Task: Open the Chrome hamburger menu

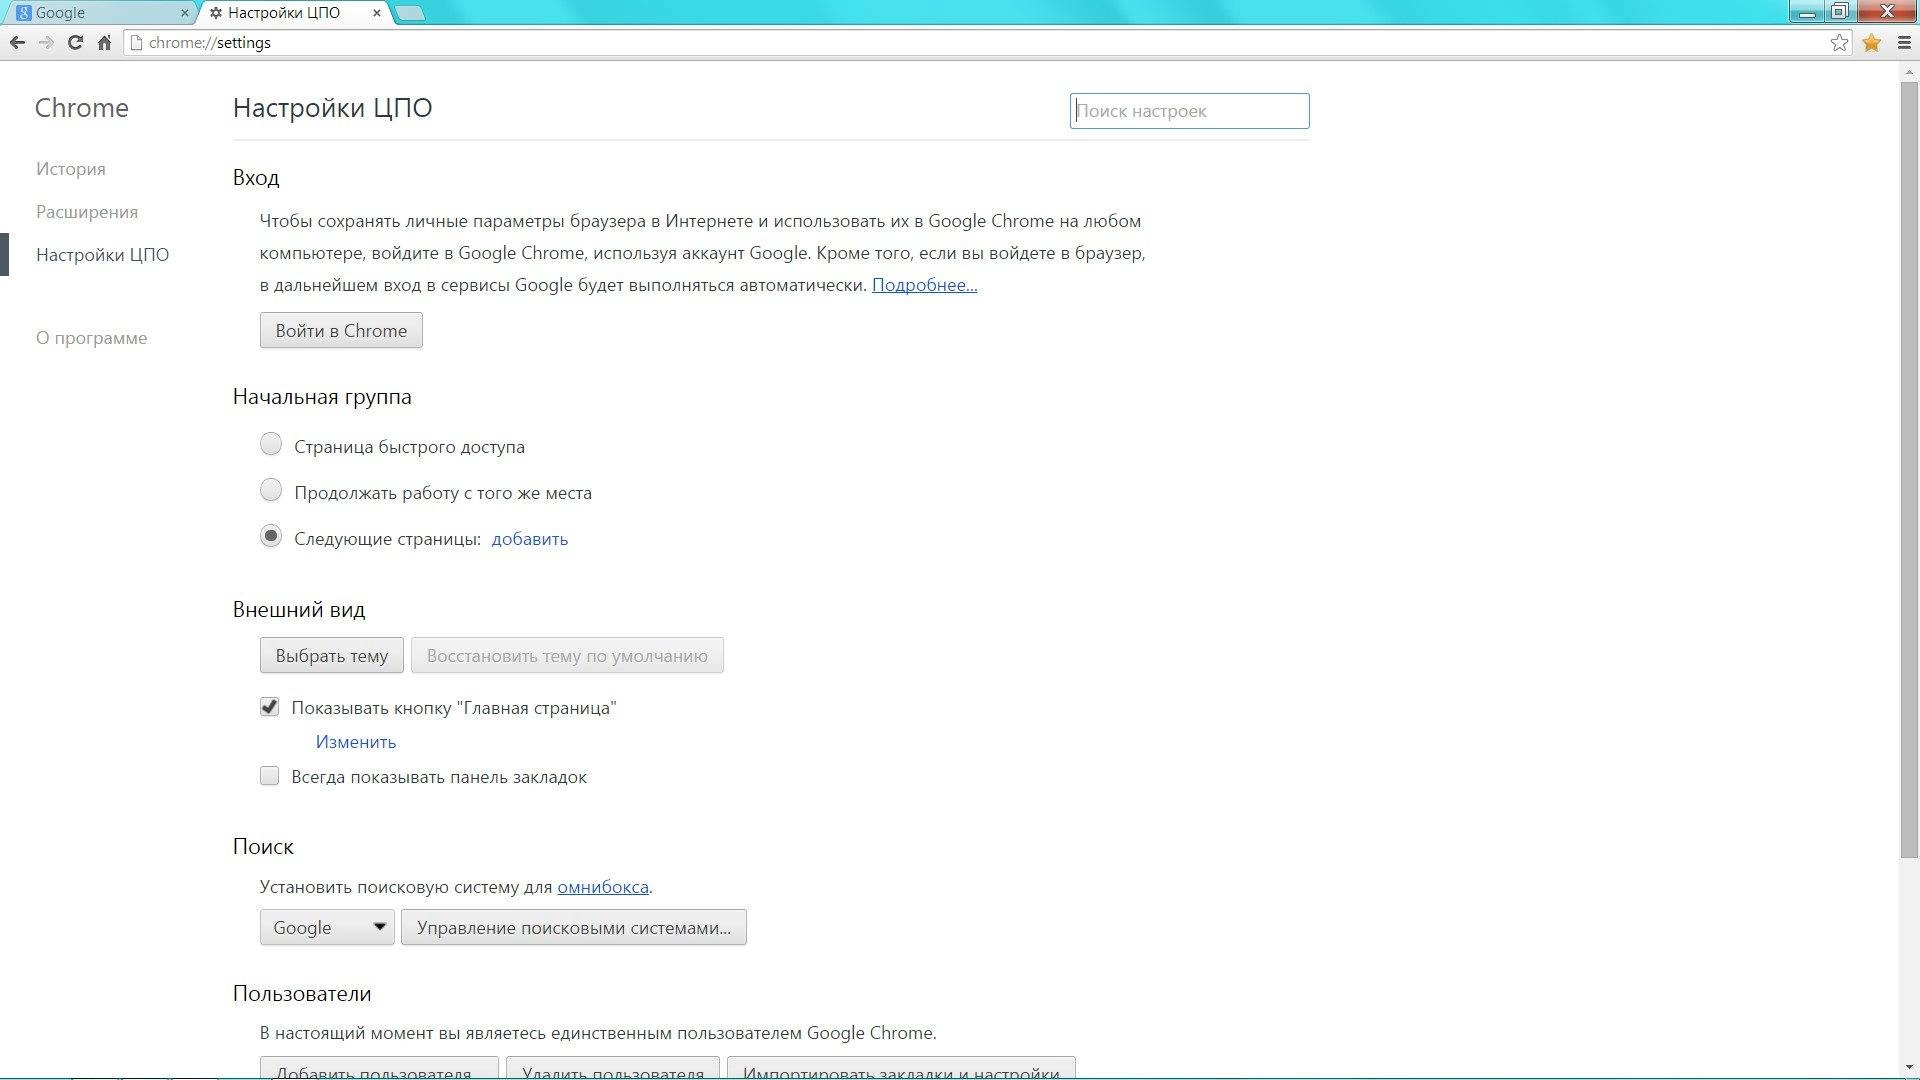Action: (1904, 42)
